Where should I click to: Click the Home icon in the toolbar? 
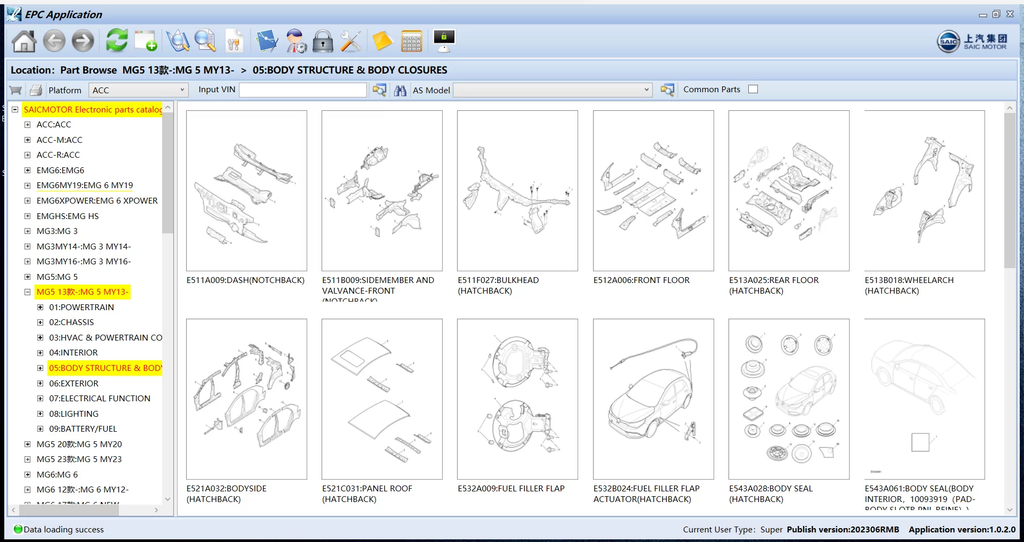pyautogui.click(x=24, y=41)
